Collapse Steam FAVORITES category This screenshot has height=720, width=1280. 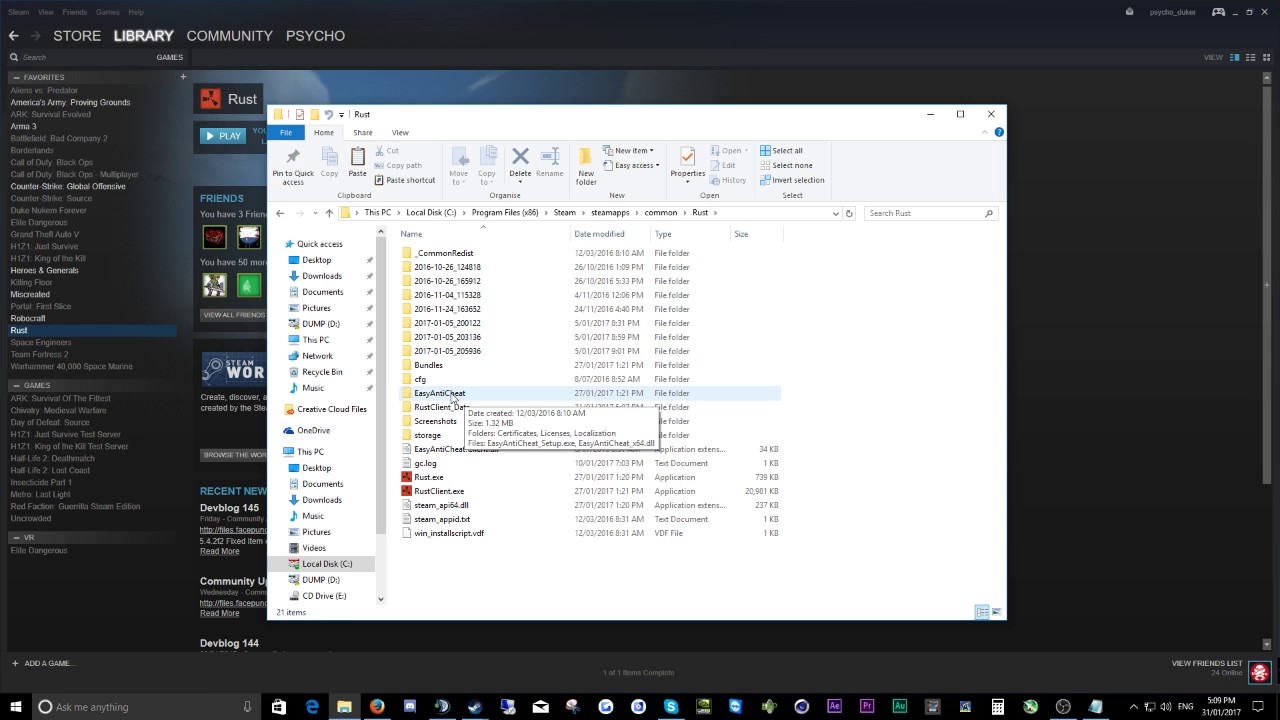coord(15,77)
